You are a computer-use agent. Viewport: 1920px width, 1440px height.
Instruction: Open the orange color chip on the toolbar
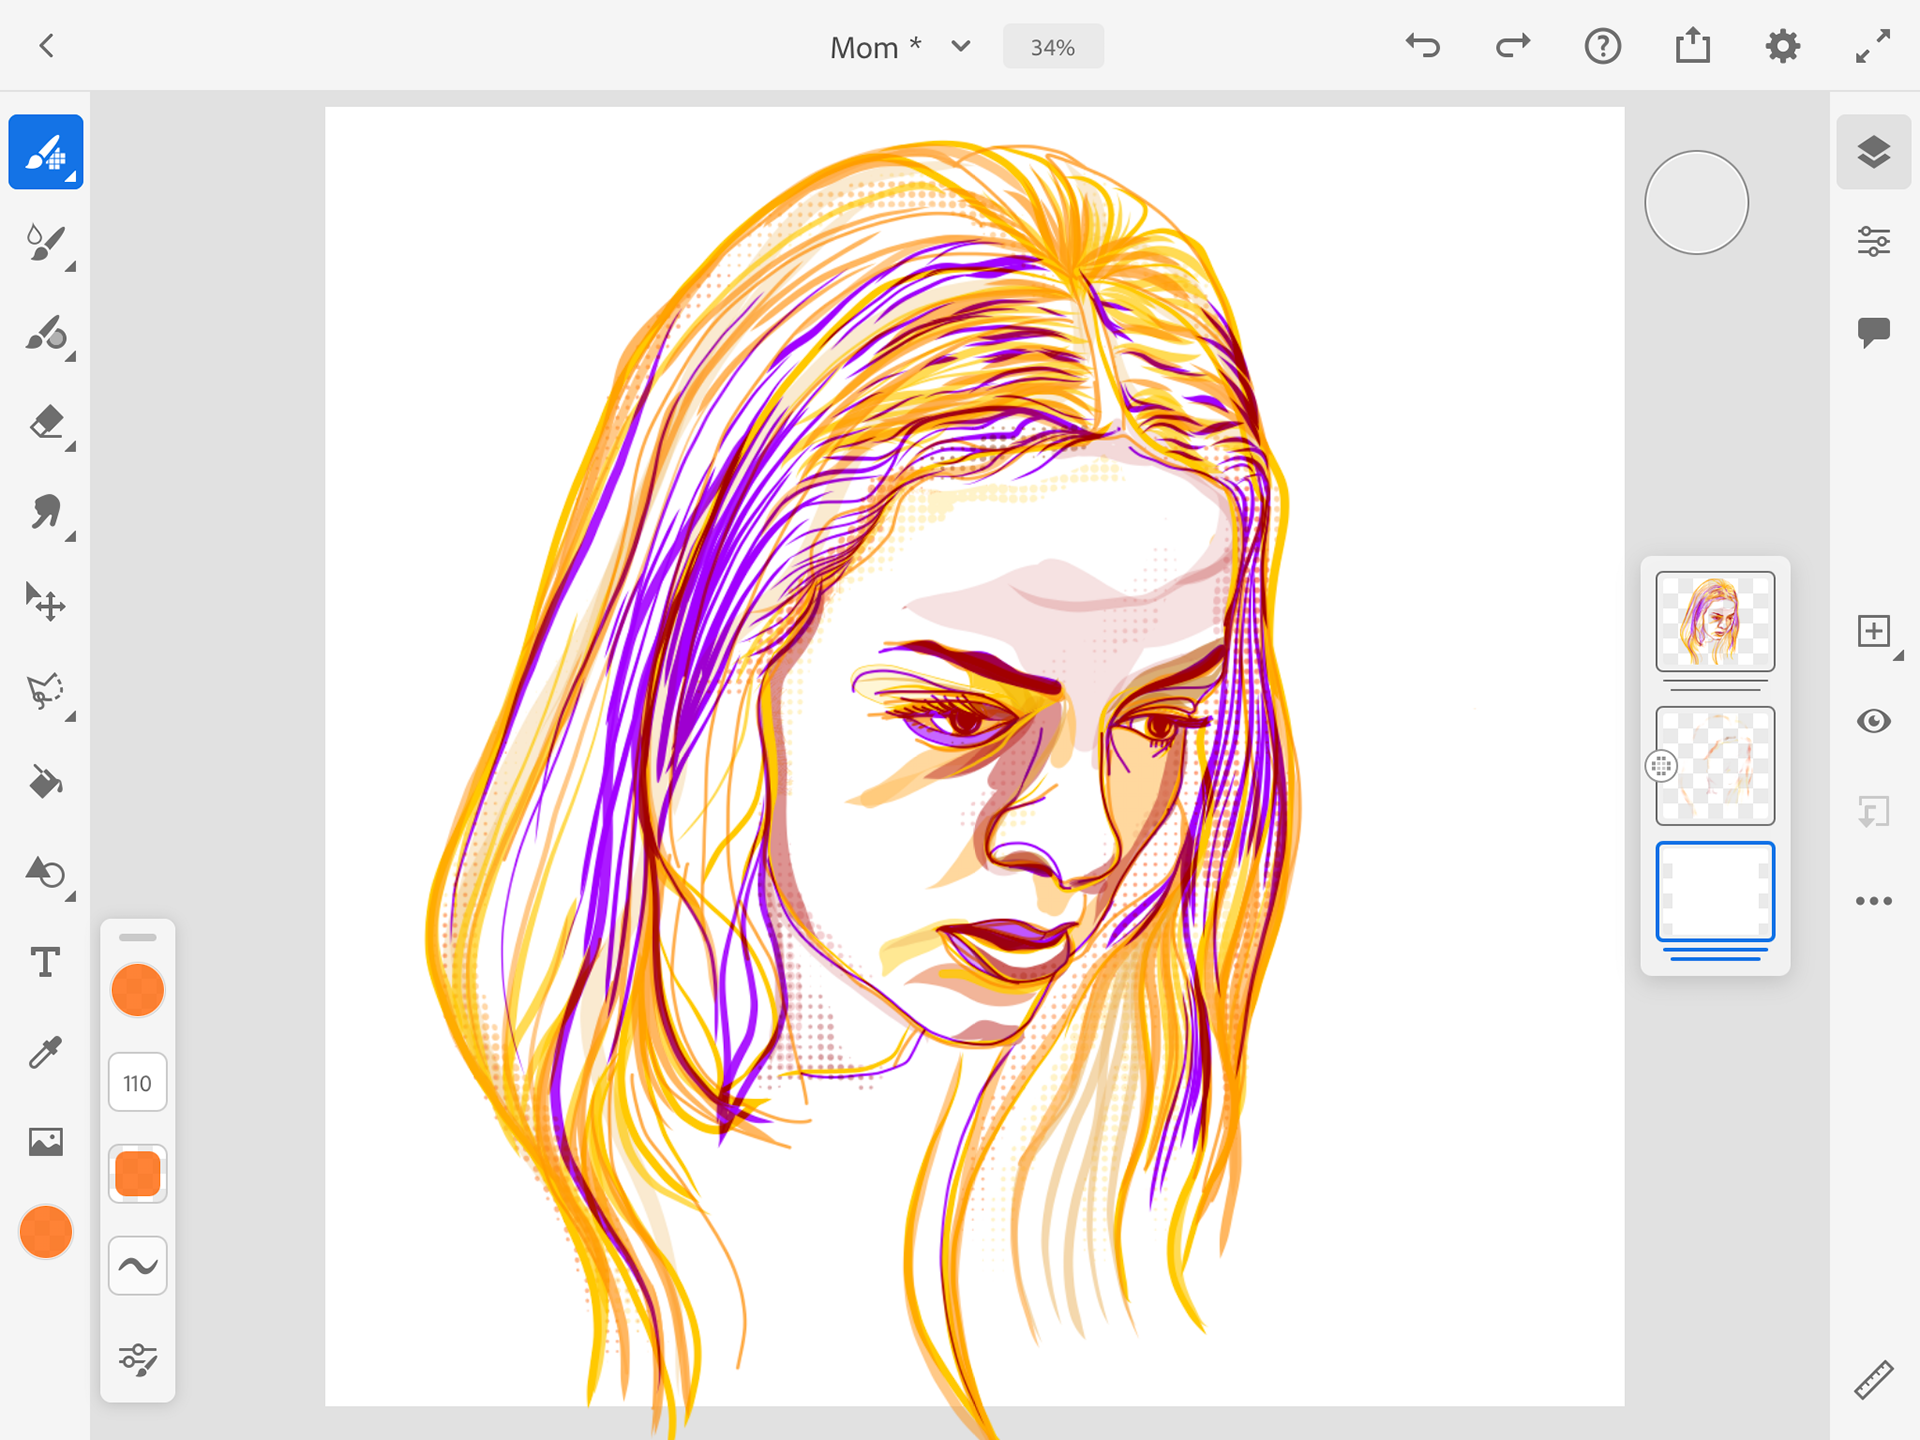46,1232
